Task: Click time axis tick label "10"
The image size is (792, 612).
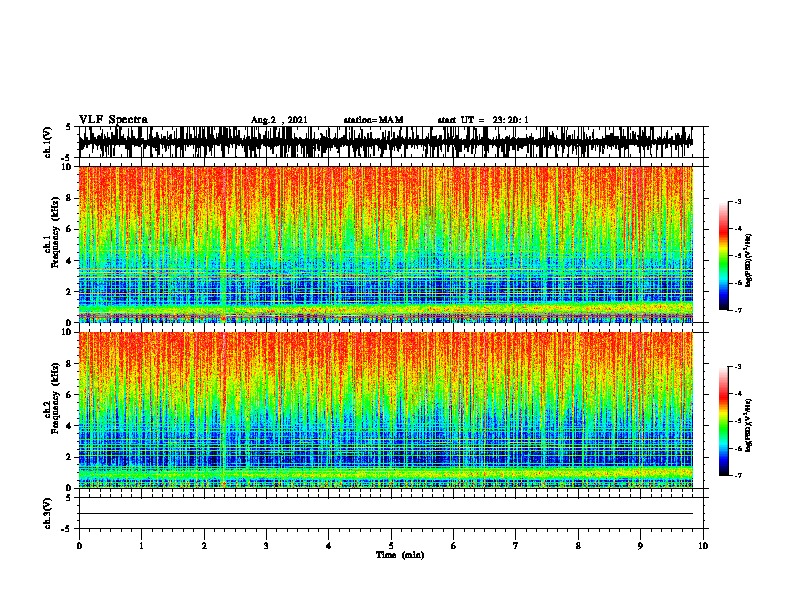Action: (703, 546)
